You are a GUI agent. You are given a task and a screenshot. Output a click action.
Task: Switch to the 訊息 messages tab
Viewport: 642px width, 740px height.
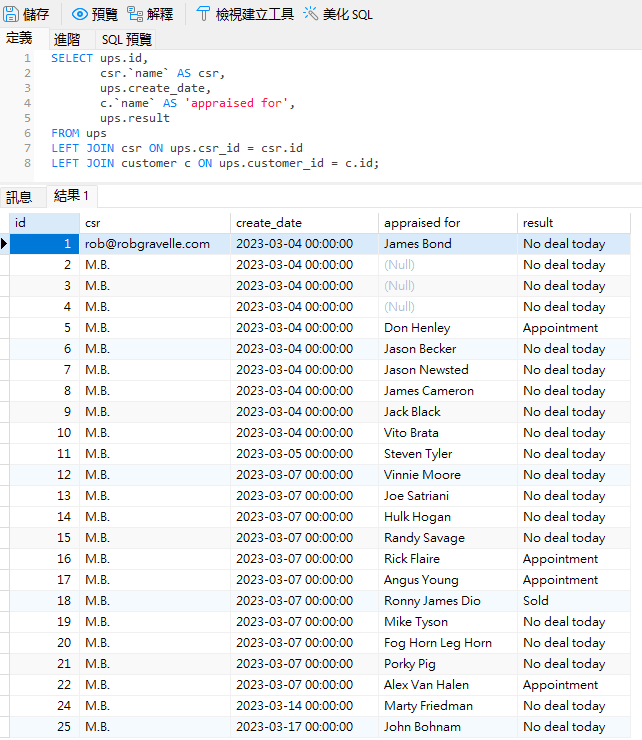point(20,197)
